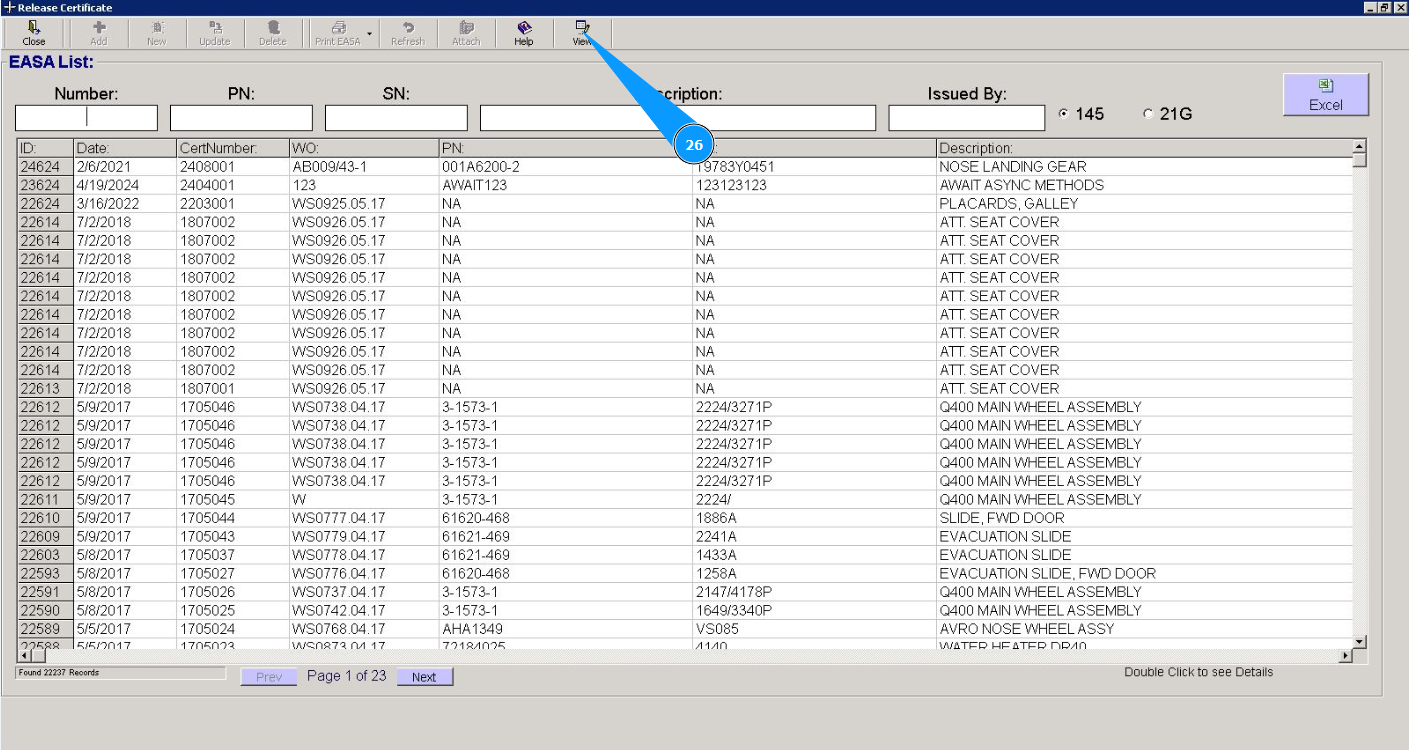Focus the Issued By input
This screenshot has height=750, width=1409.
[968, 118]
